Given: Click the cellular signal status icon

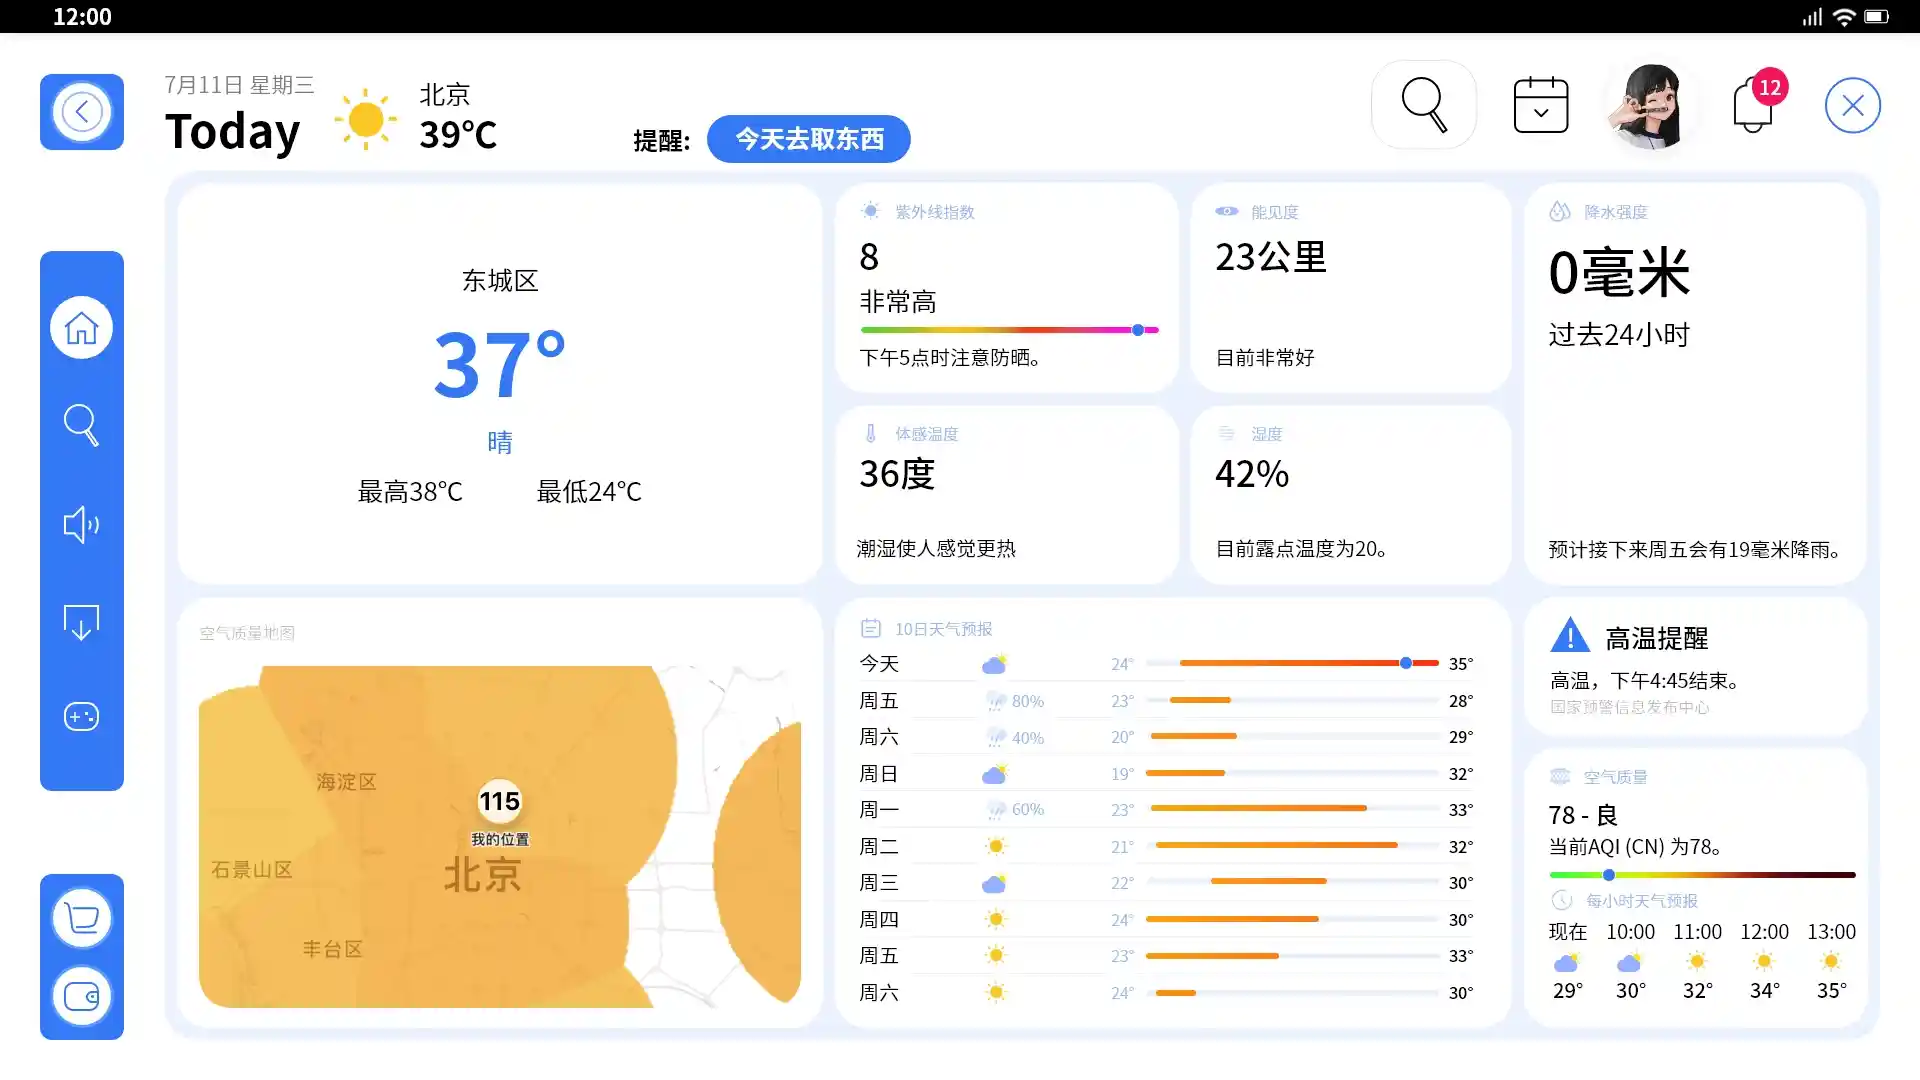Looking at the screenshot, I should point(1812,17).
